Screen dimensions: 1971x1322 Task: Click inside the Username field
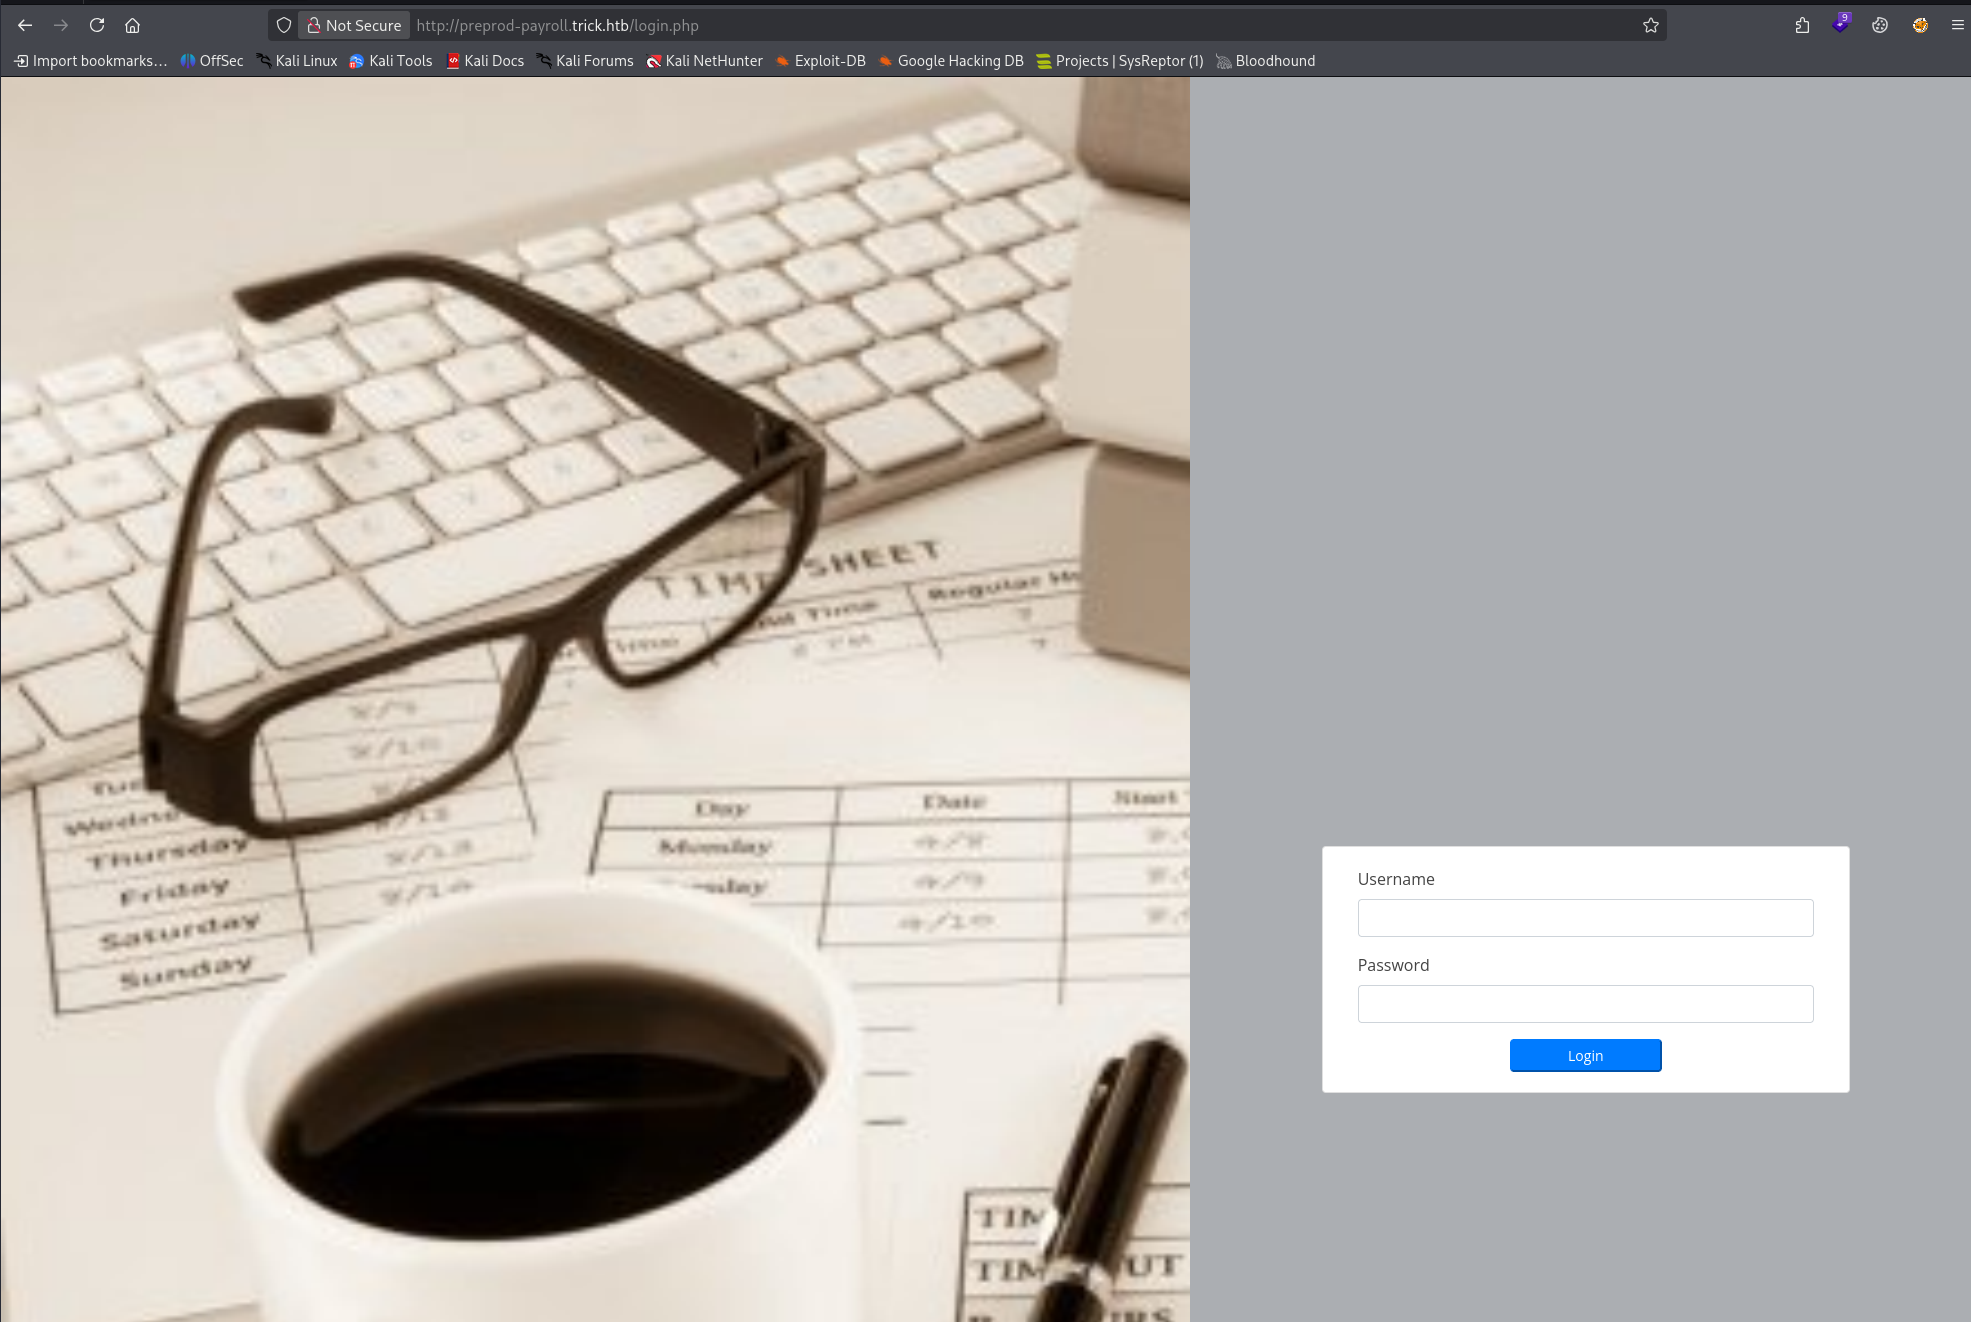click(x=1584, y=917)
